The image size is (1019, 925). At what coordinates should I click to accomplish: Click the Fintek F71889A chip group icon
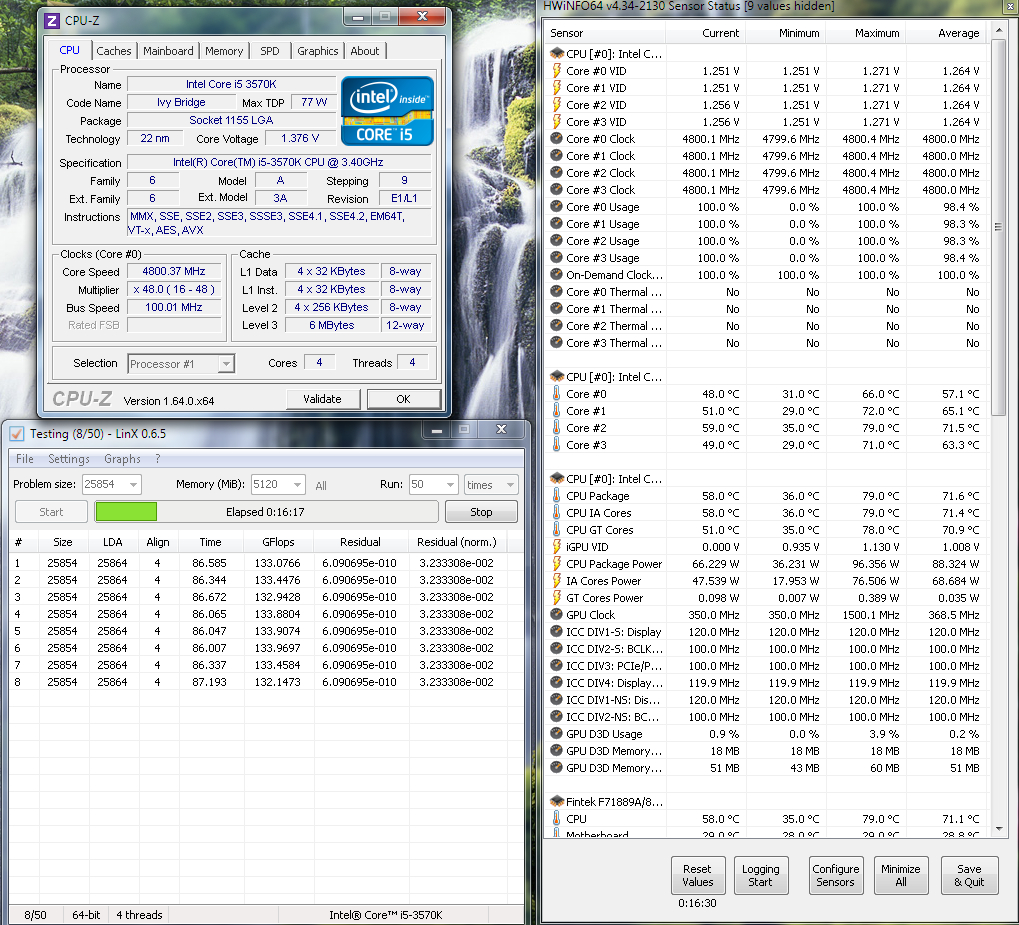click(557, 801)
